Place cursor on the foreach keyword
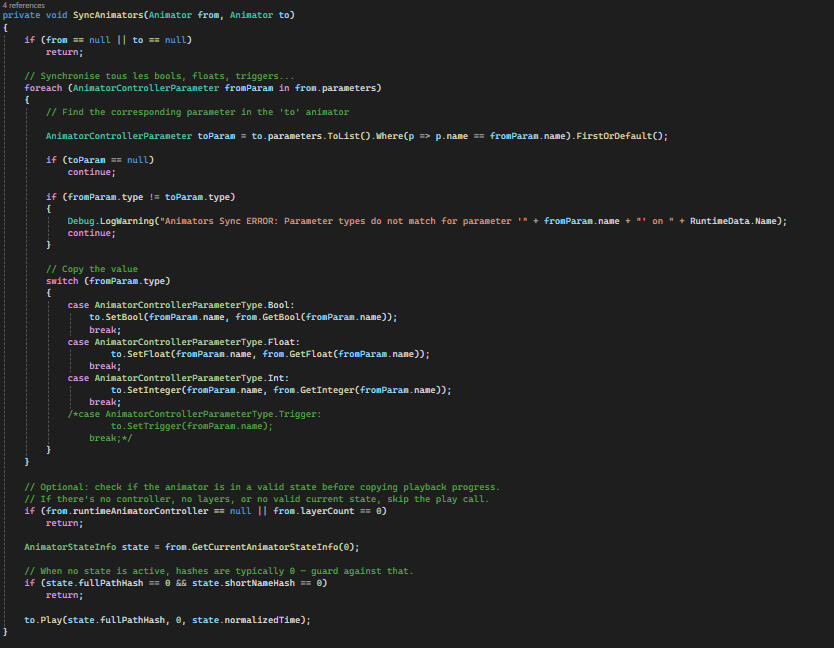Viewport: 834px width, 648px height. [43, 88]
